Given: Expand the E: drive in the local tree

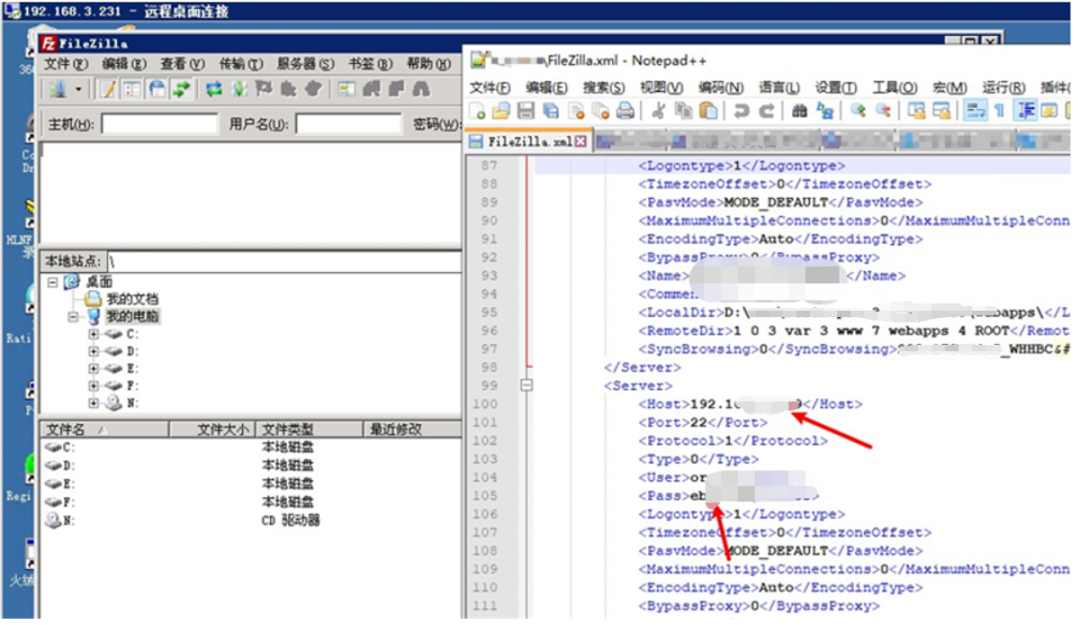Looking at the screenshot, I should pos(93,369).
